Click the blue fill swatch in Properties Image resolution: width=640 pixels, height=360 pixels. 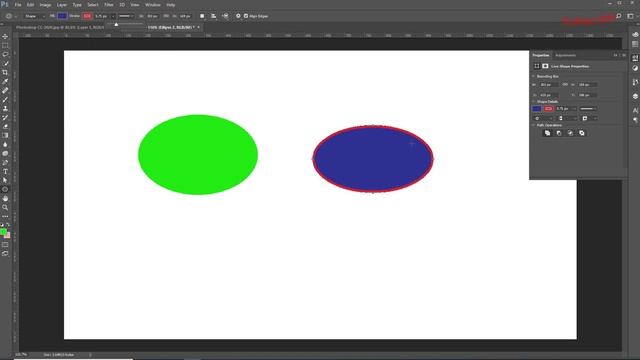point(537,109)
